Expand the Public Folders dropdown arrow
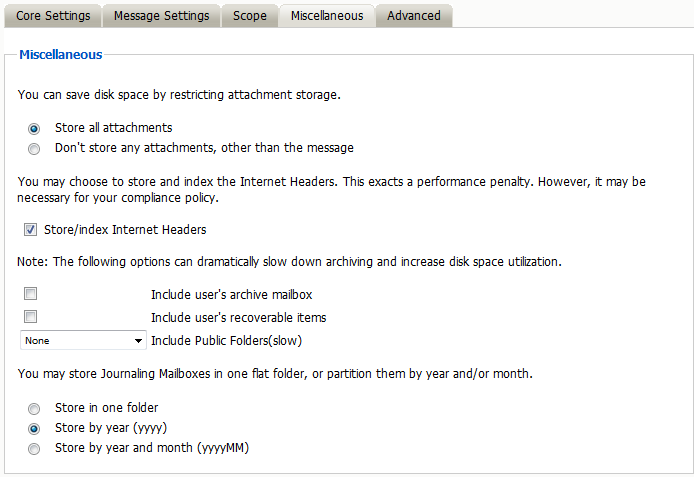The image size is (694, 477). 138,341
